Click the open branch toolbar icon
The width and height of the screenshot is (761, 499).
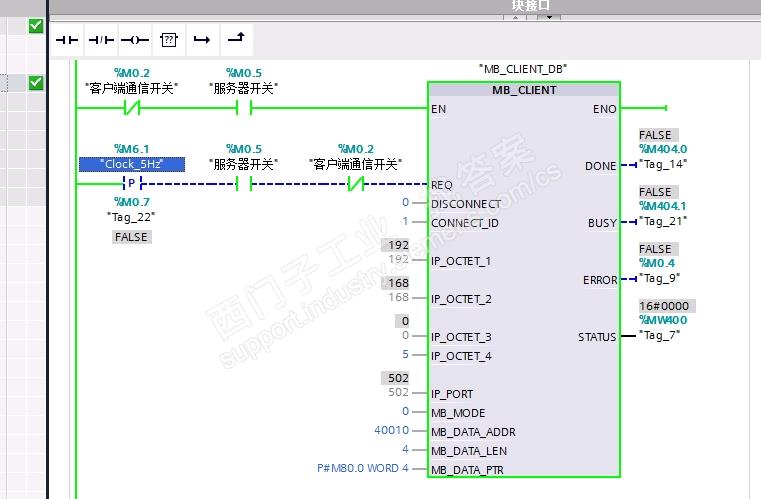[202, 40]
